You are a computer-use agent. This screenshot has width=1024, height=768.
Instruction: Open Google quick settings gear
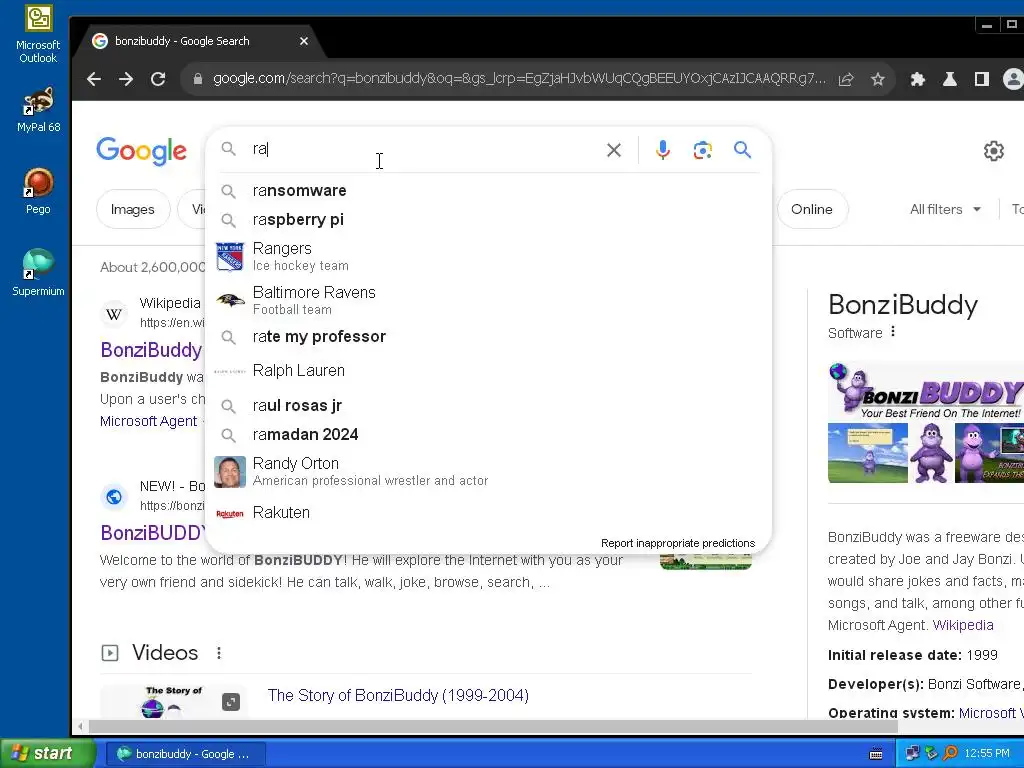pyautogui.click(x=994, y=151)
